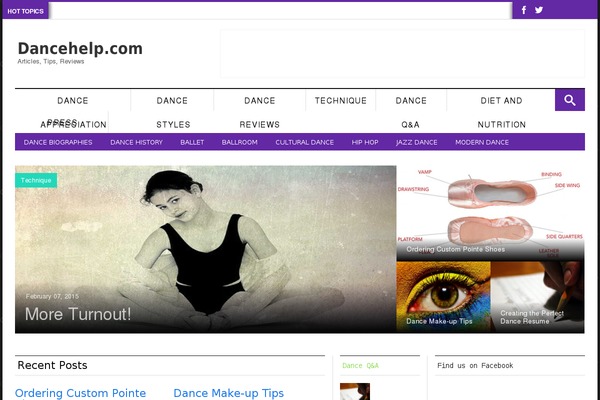Go to Dance History submenu link
This screenshot has height=400, width=600.
tap(136, 142)
